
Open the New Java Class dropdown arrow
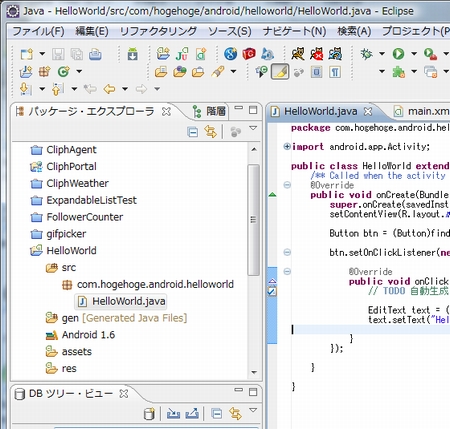(79, 72)
